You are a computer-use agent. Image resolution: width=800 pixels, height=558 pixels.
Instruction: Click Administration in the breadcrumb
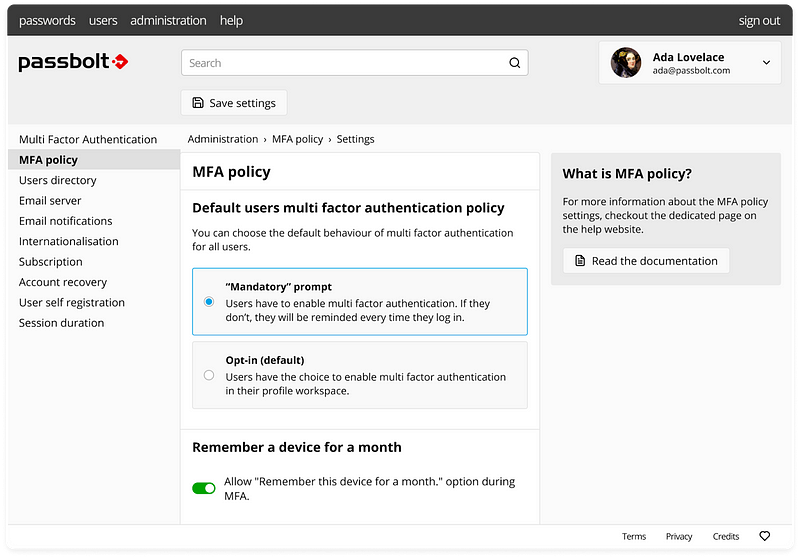(x=222, y=139)
